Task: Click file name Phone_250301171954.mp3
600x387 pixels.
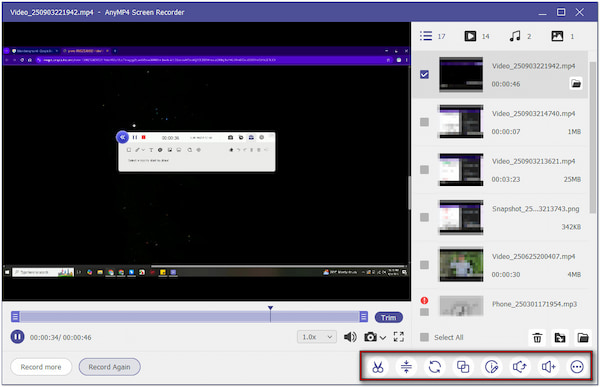Action: (x=534, y=304)
